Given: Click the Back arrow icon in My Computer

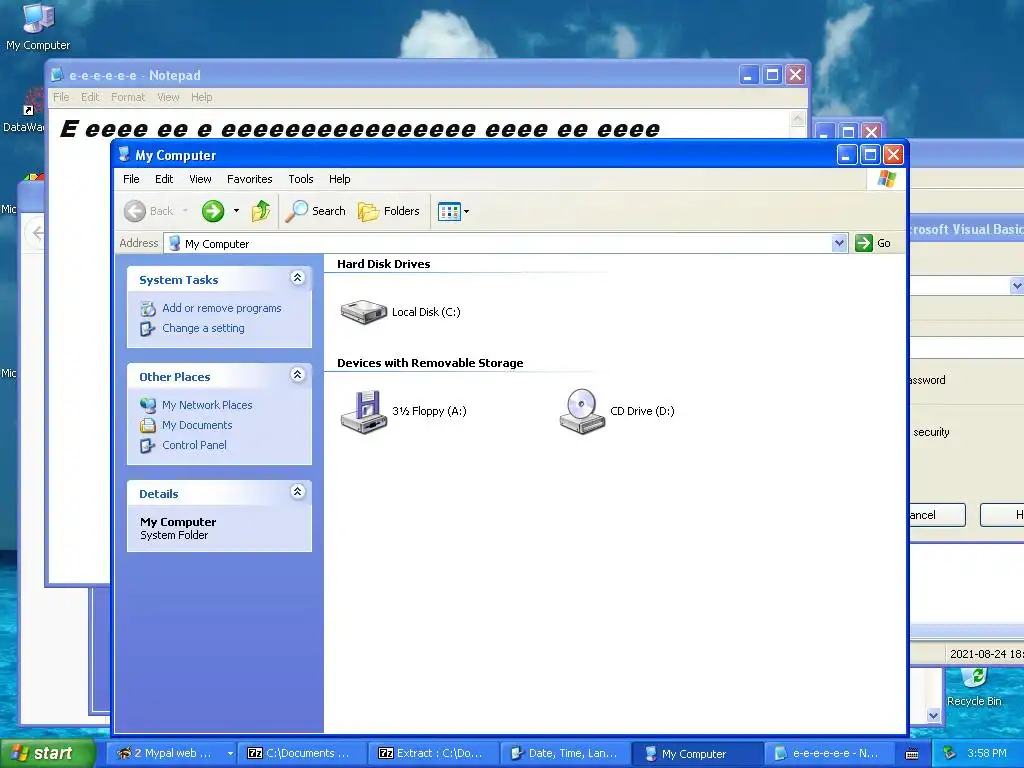Looking at the screenshot, I should pyautogui.click(x=135, y=211).
